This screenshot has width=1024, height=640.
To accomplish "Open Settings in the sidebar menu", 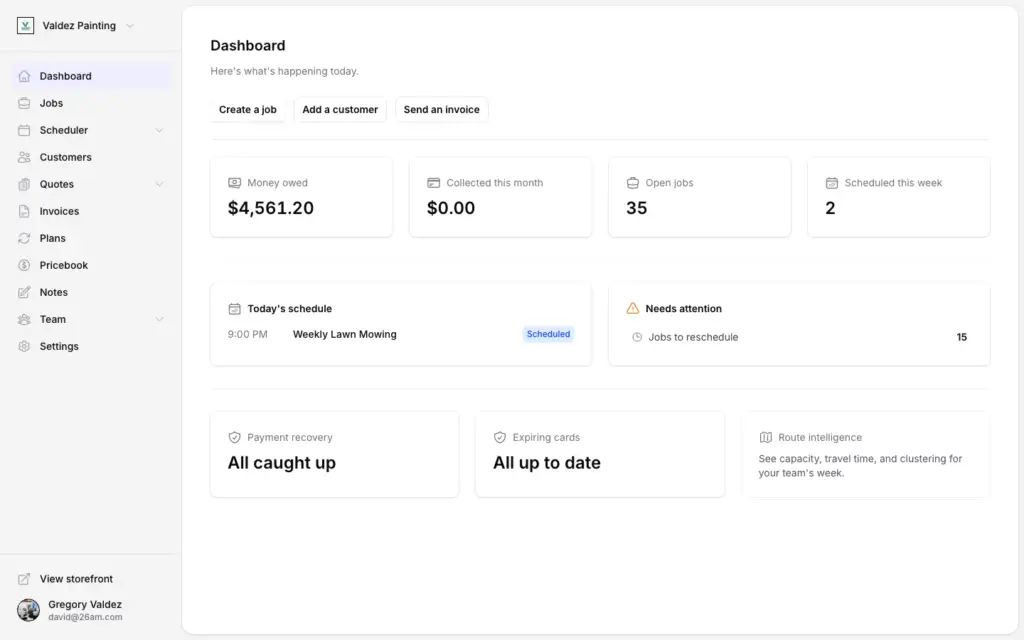I will click(92, 346).
